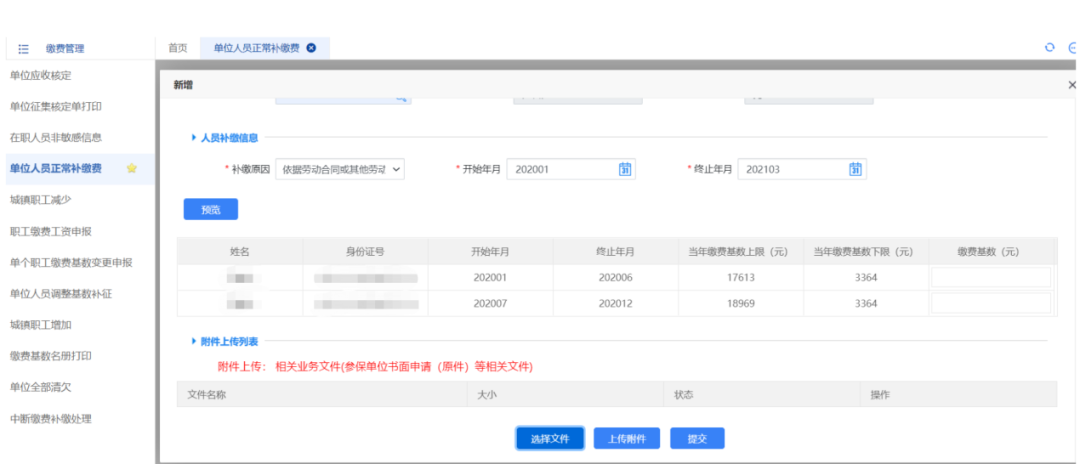Collapse the 附件上传列表 section

(x=194, y=342)
